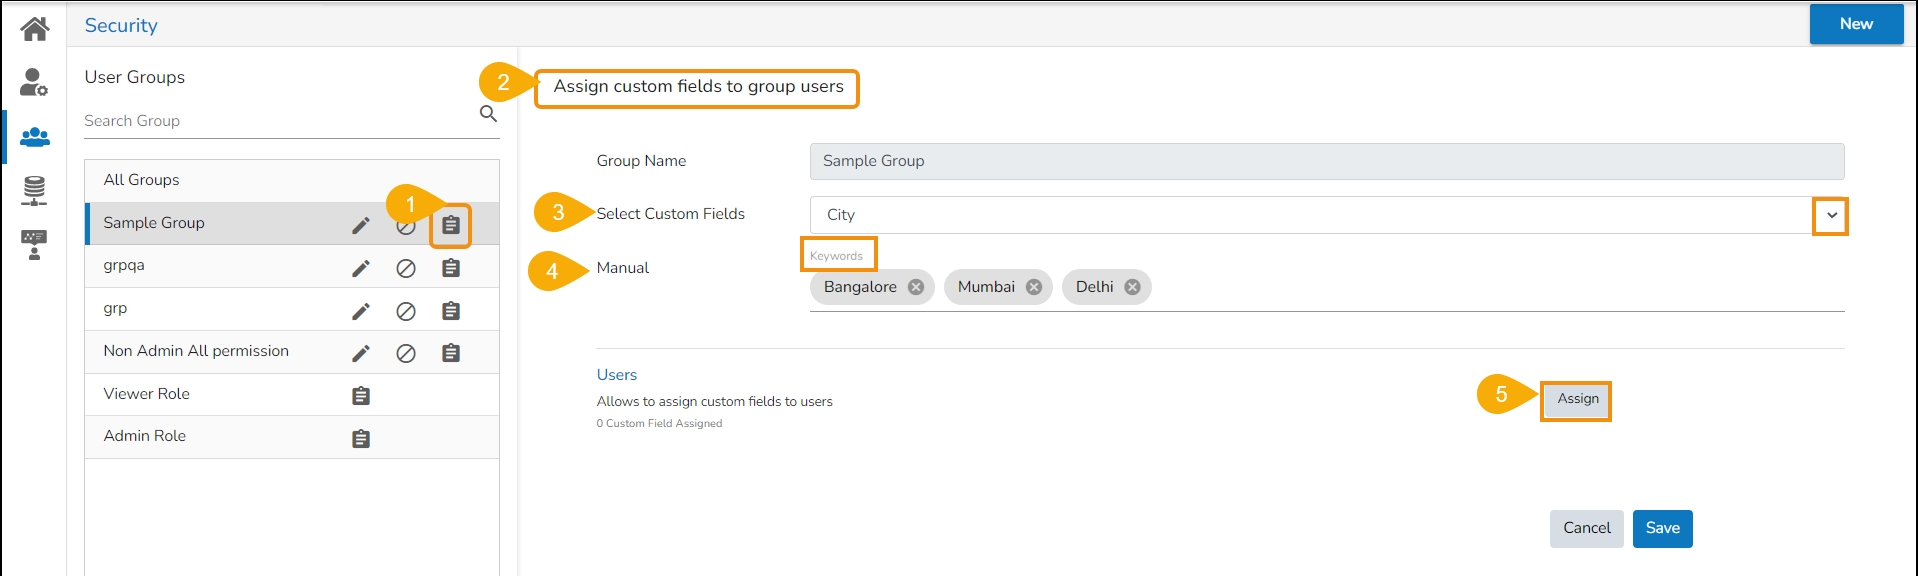Remove the Mumbai keyword chip

tap(1034, 287)
